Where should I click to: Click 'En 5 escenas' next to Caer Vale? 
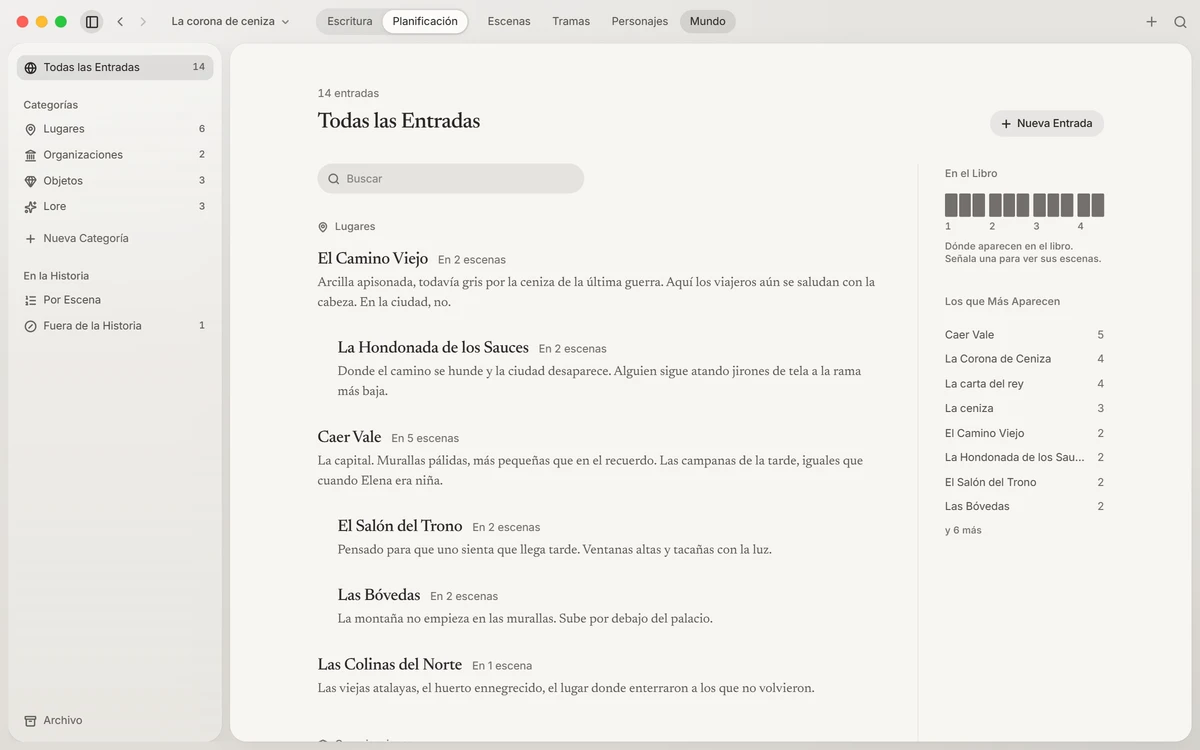(x=425, y=438)
